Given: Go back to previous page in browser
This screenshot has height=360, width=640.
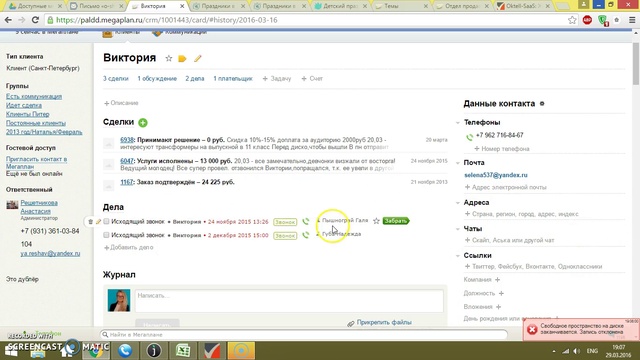Looking at the screenshot, I should pos(8,20).
